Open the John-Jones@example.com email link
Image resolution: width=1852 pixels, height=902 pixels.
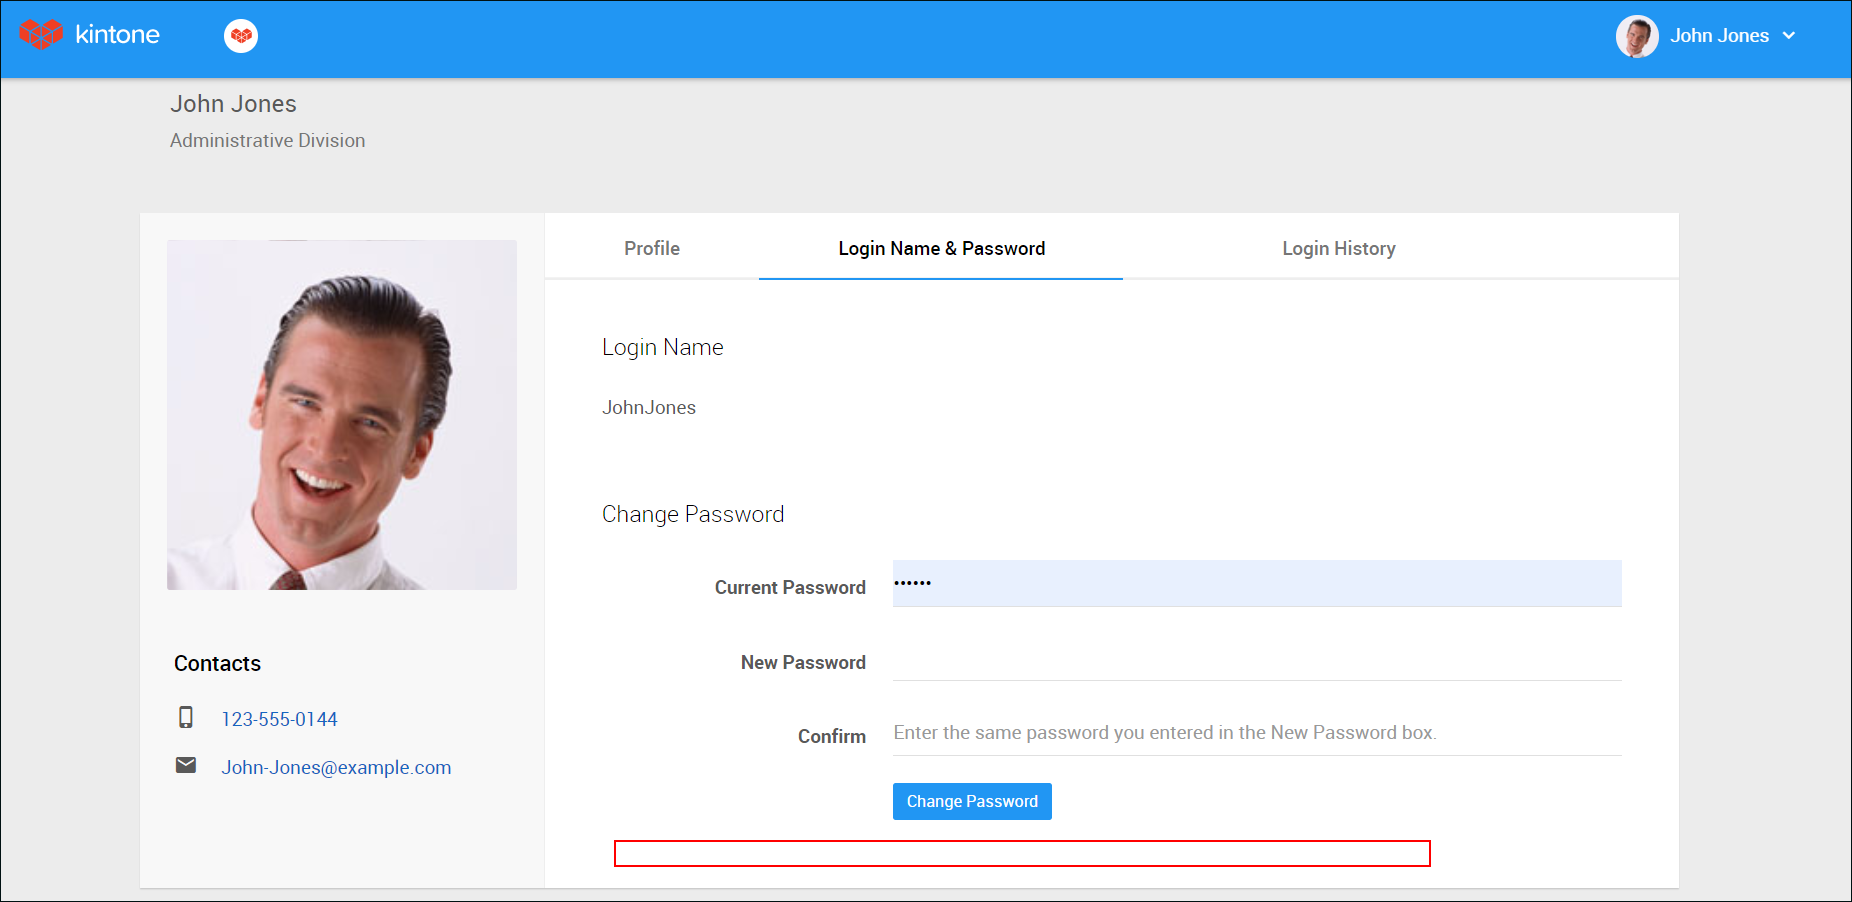tap(336, 767)
